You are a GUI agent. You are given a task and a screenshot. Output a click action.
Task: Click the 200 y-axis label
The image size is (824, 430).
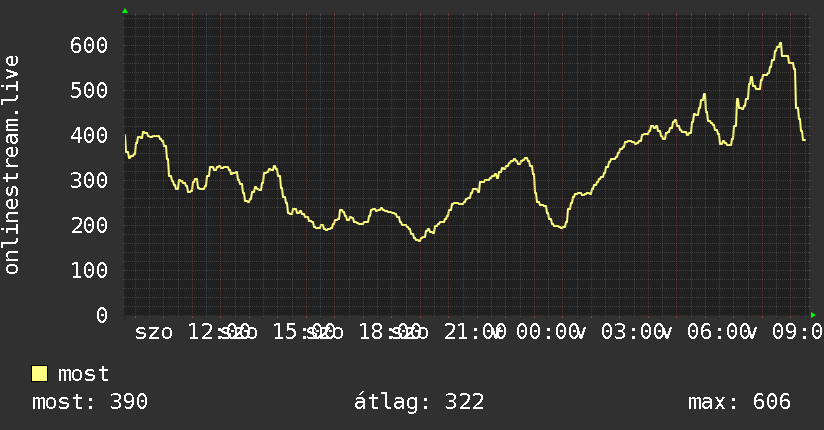click(89, 226)
